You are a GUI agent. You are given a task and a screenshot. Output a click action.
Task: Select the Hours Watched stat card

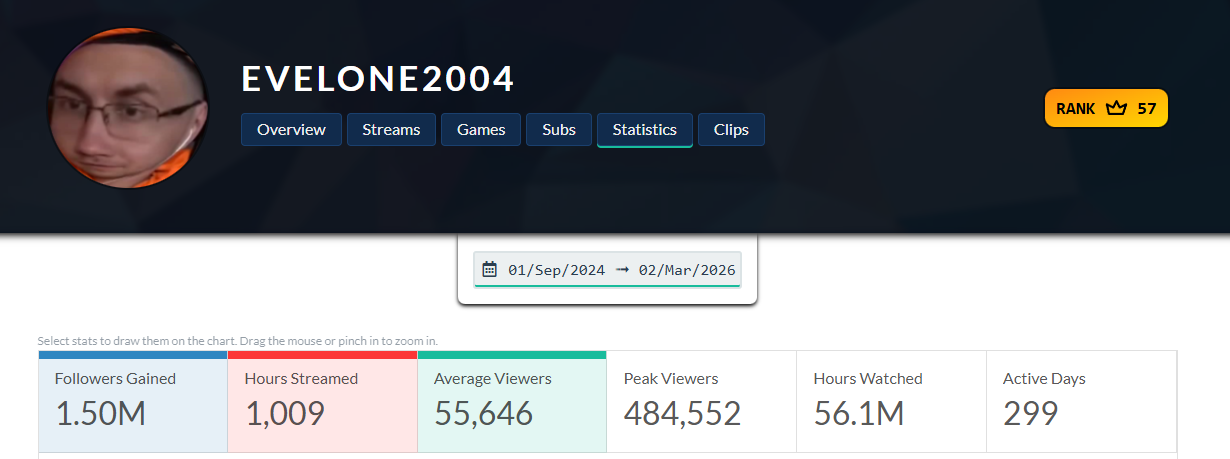891,402
